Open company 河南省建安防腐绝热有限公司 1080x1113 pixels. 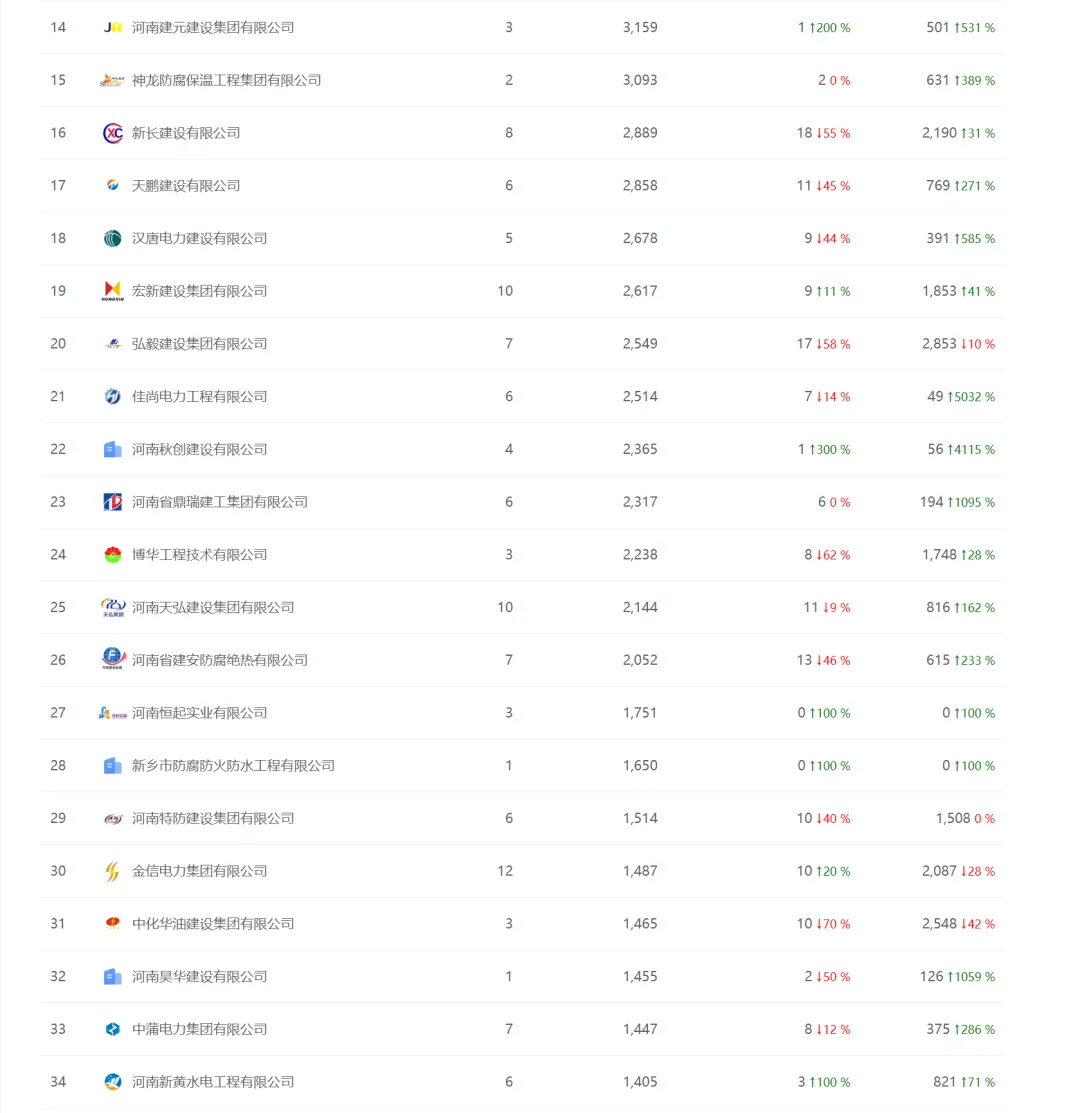220,660
